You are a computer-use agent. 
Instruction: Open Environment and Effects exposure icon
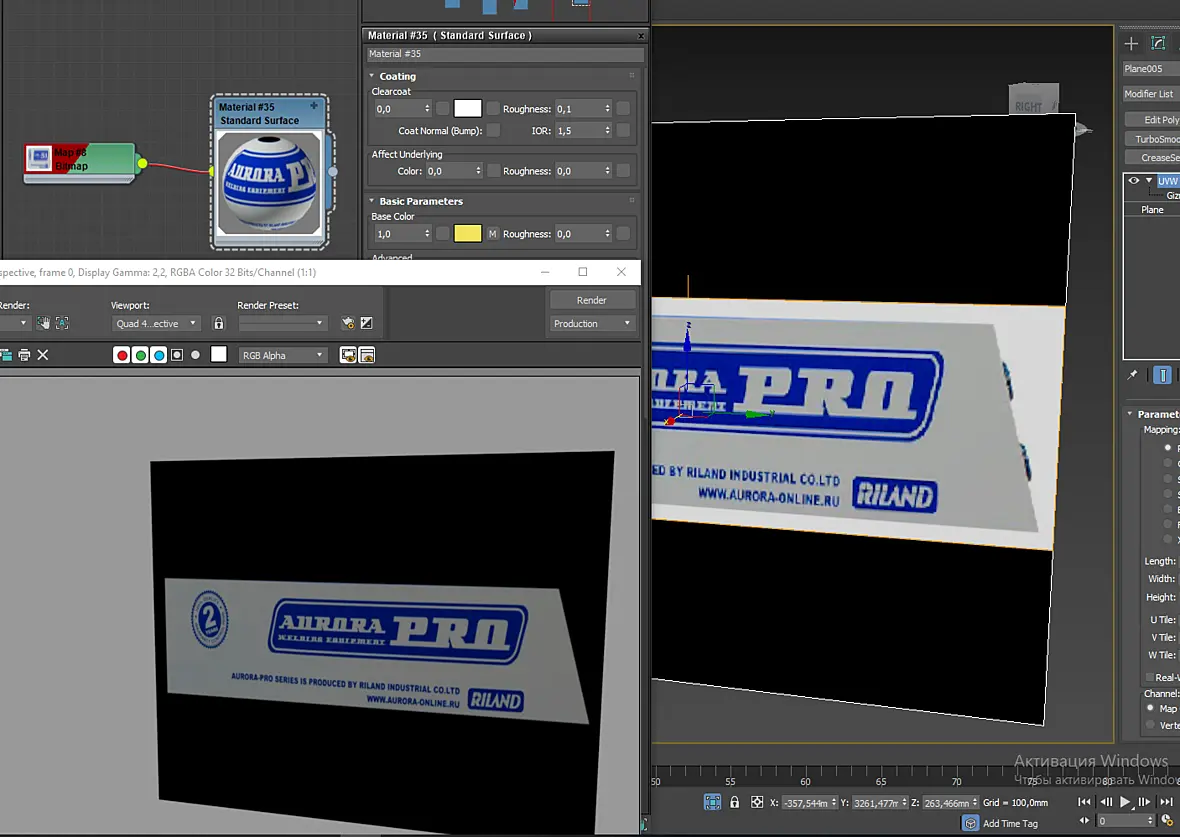click(366, 323)
